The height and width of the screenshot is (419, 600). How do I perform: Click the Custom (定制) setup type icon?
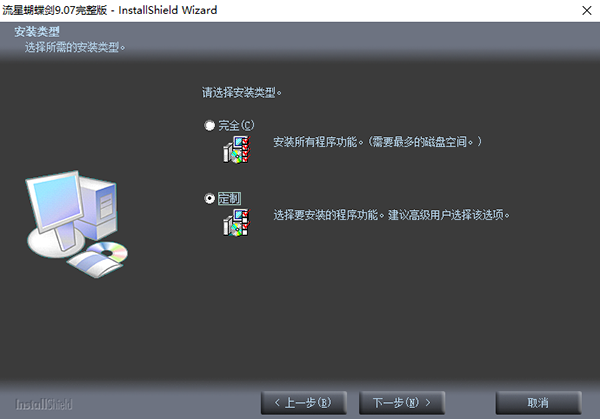click(234, 221)
